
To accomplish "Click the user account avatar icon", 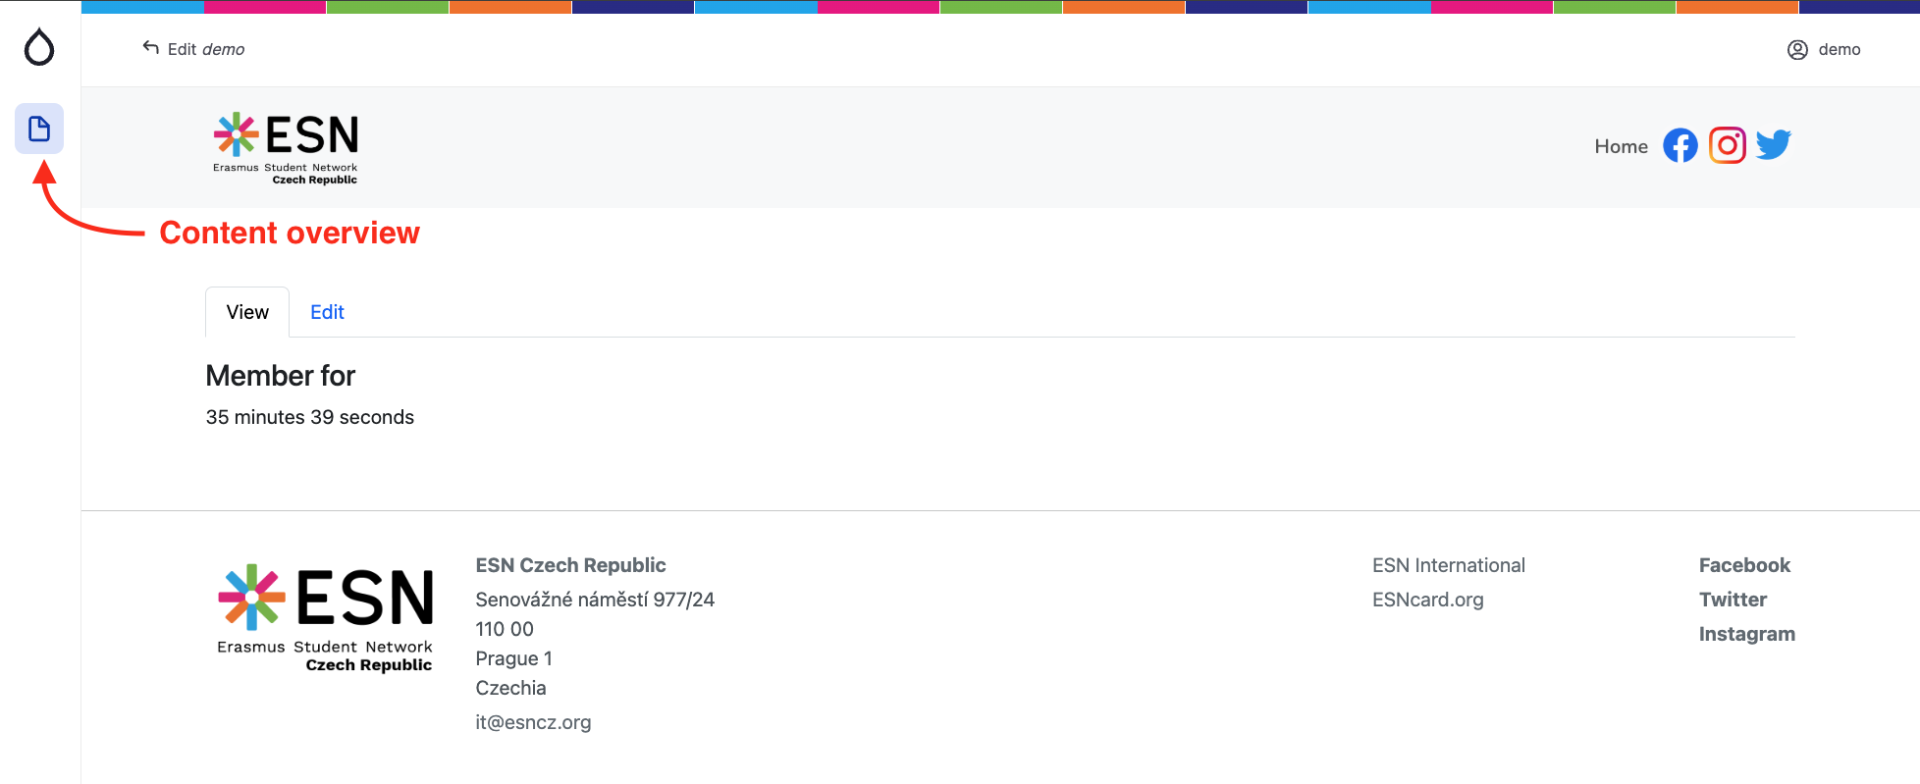I will (1797, 50).
